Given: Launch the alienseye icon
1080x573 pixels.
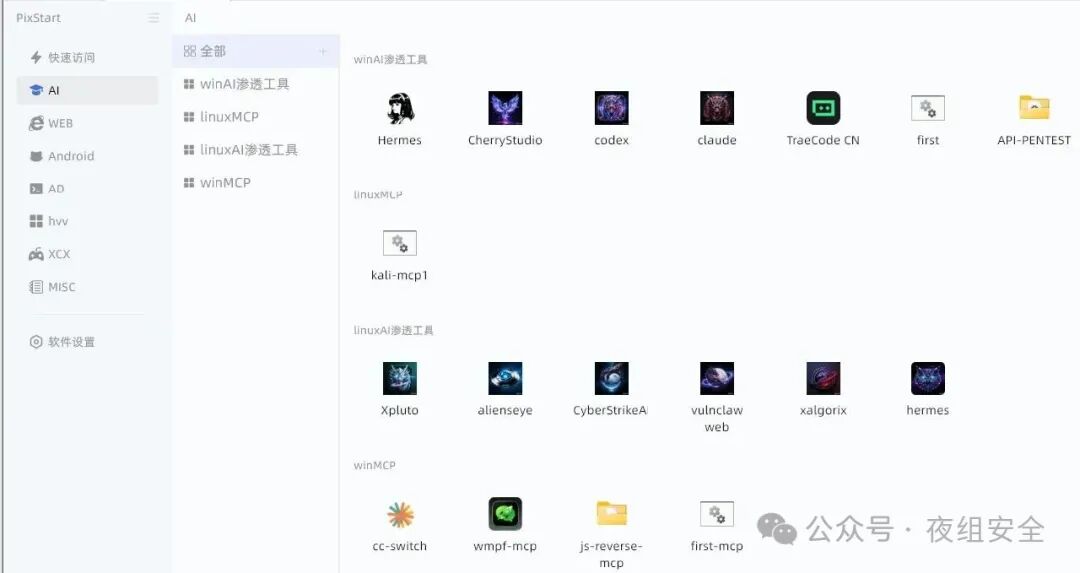Looking at the screenshot, I should click(505, 378).
